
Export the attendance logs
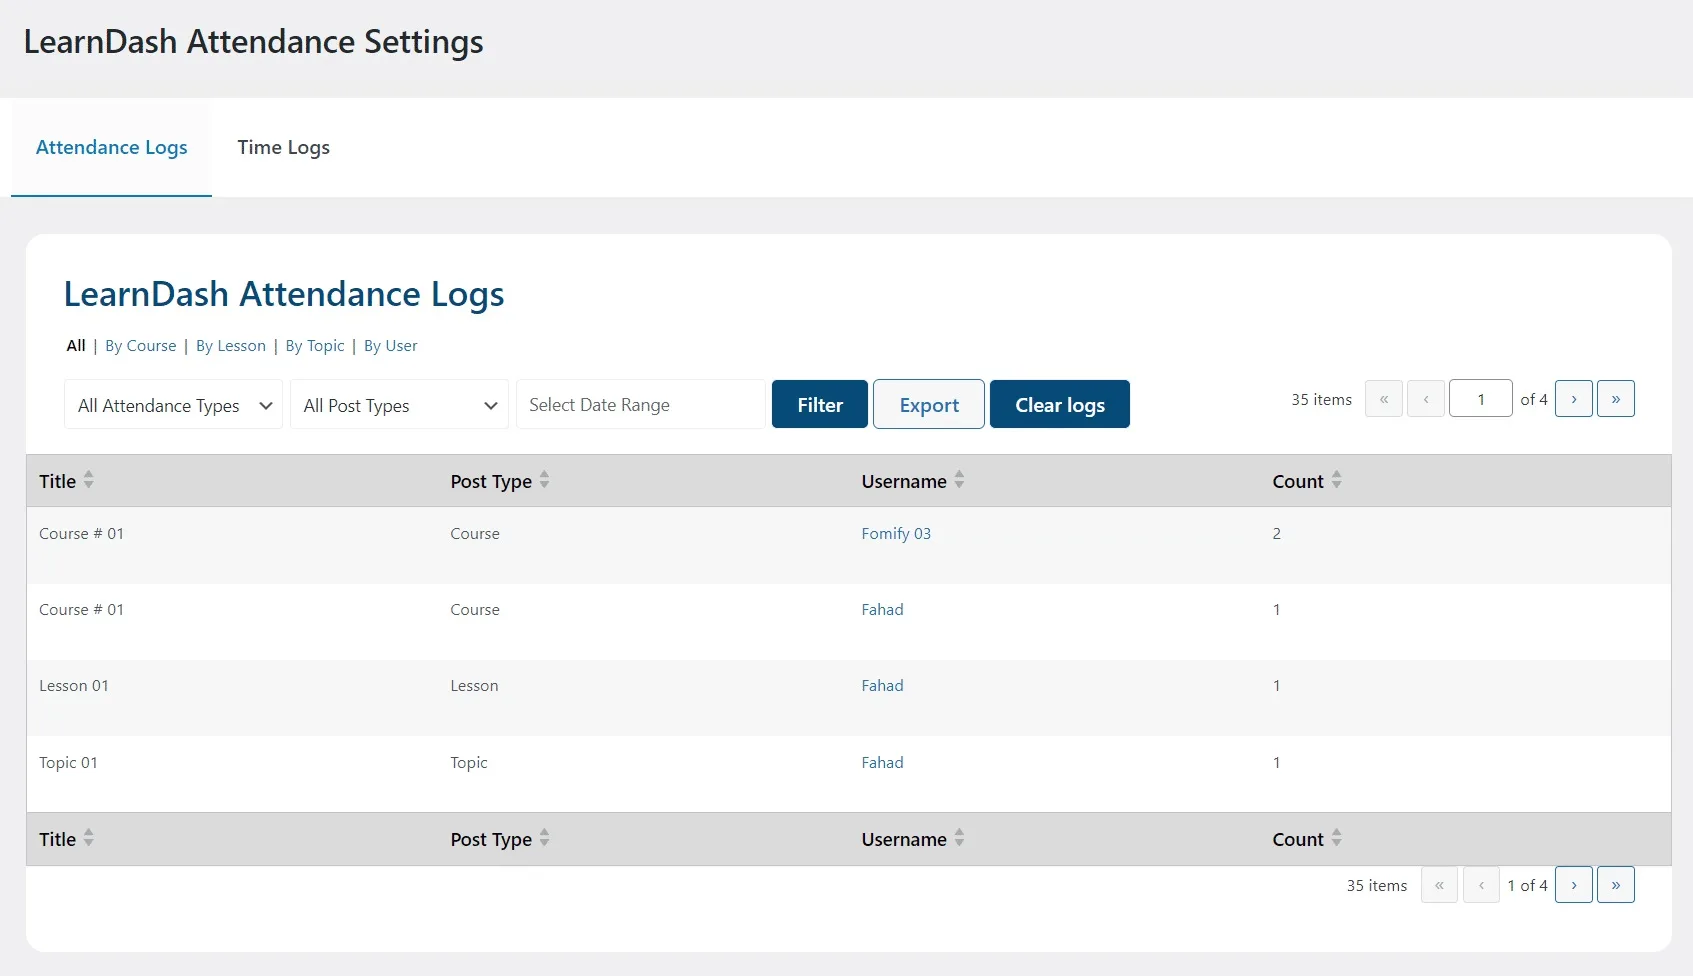click(x=928, y=404)
